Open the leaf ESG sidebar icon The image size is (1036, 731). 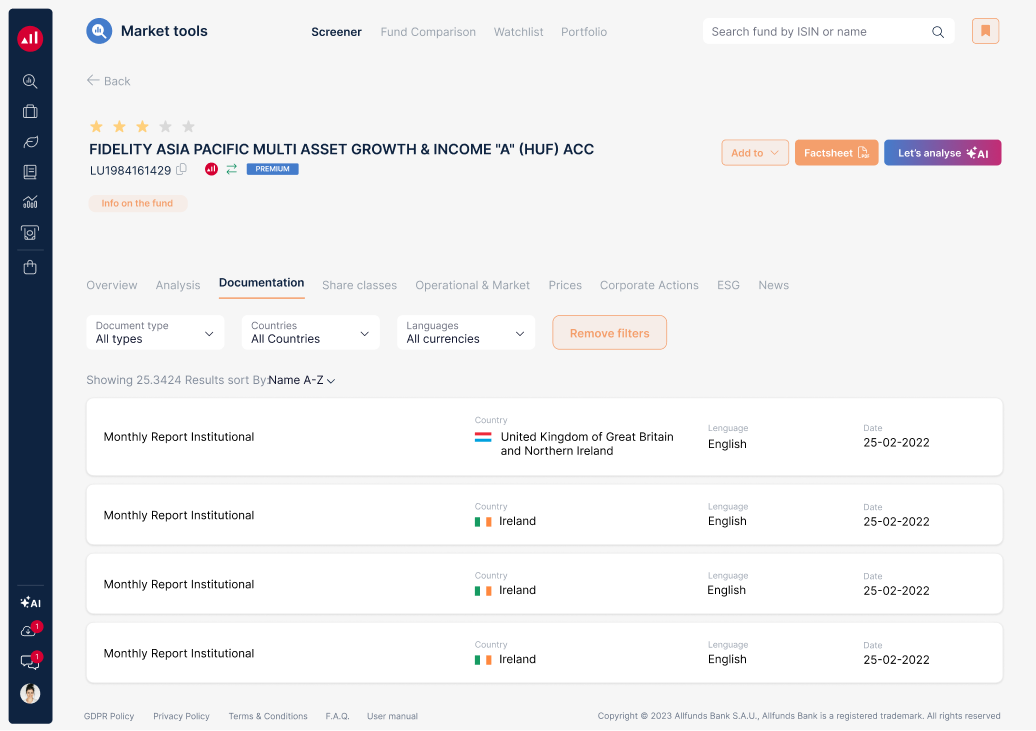pyautogui.click(x=30, y=142)
